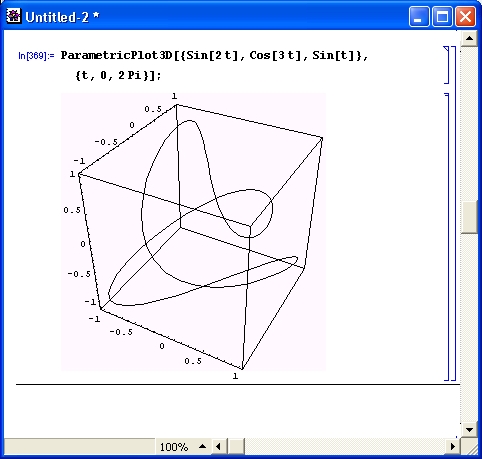Click the vertical scrollbar up arrow
This screenshot has height=459, width=482.
[x=469, y=39]
